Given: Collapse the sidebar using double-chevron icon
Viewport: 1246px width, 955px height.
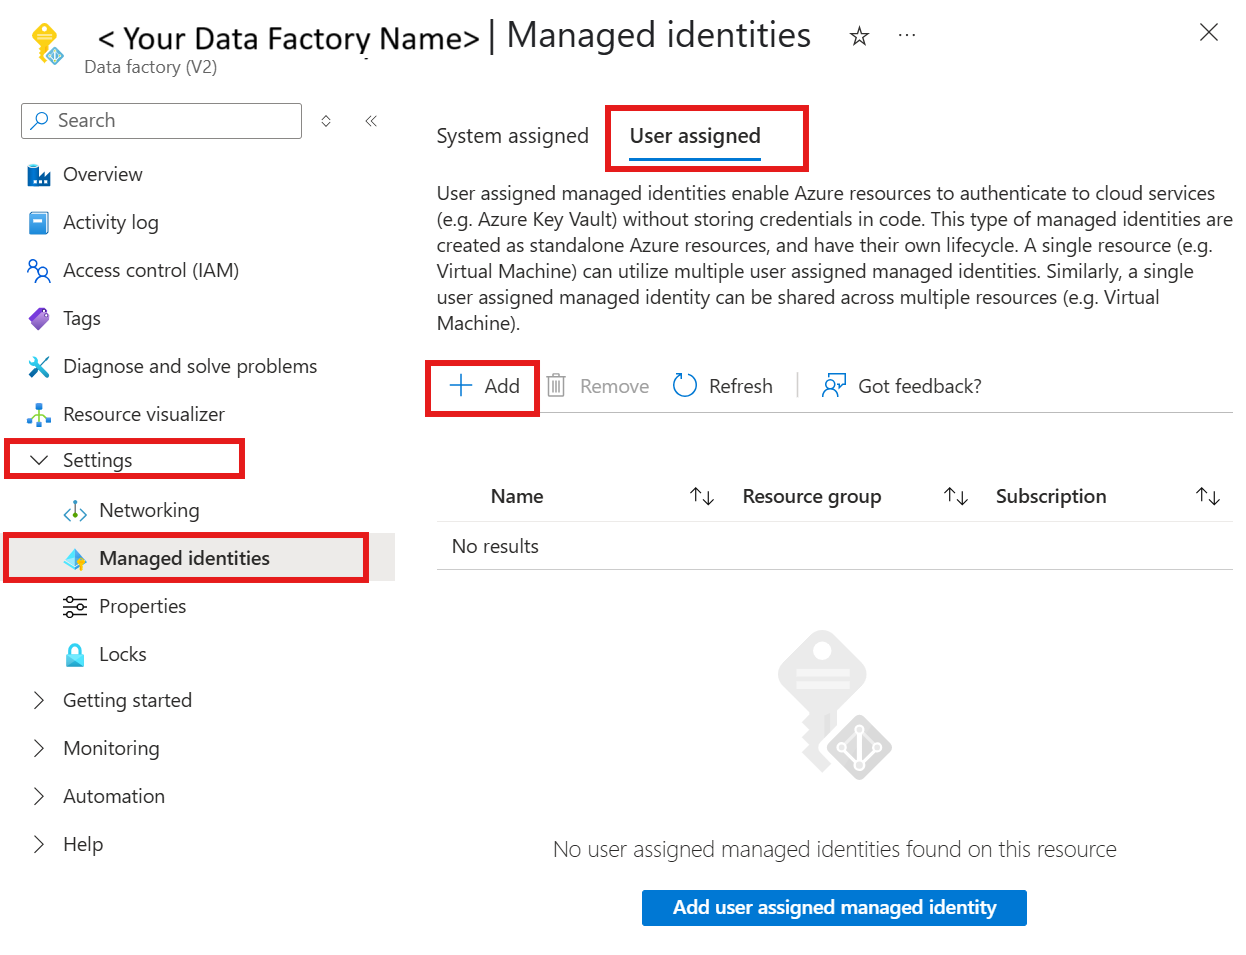Looking at the screenshot, I should pyautogui.click(x=371, y=121).
